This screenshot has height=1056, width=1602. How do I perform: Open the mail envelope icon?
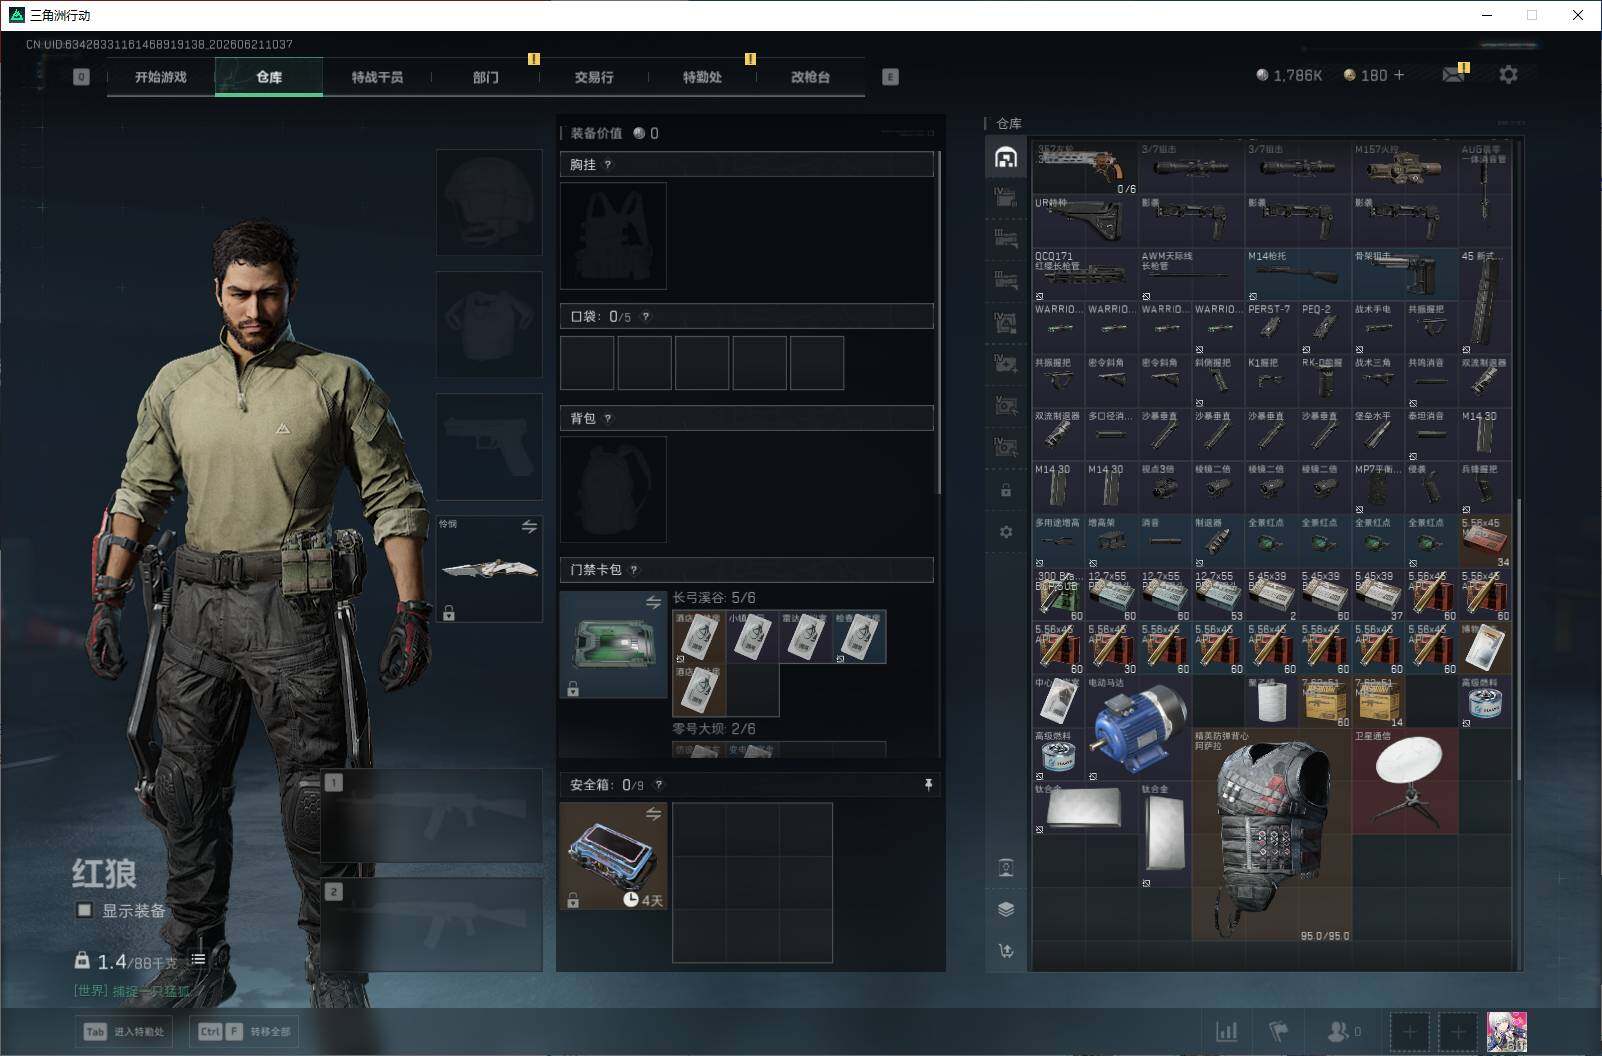(1453, 75)
